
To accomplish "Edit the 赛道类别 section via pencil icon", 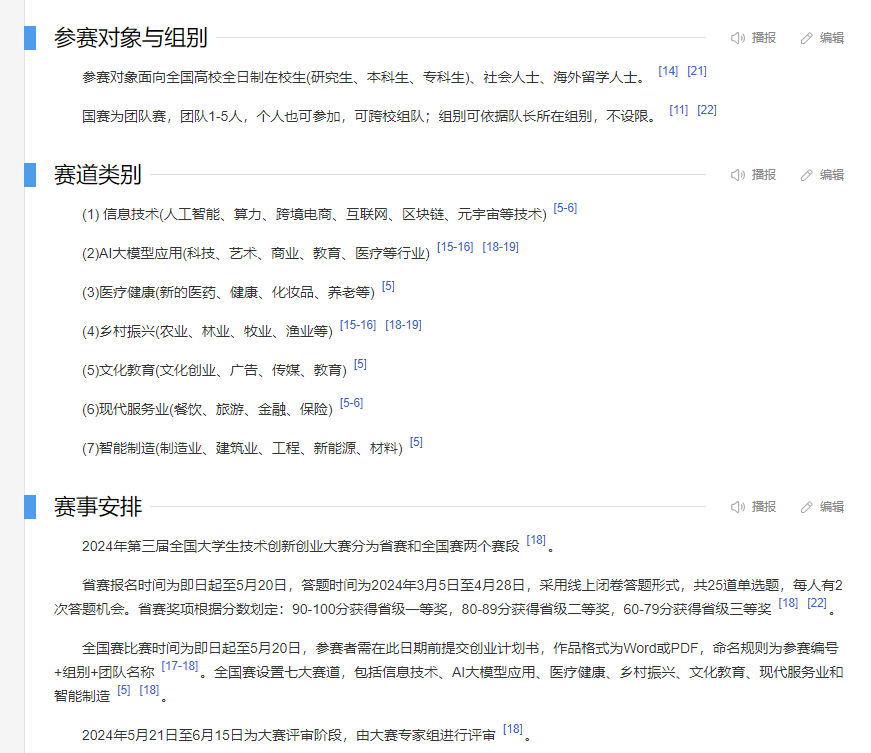I will (807, 175).
